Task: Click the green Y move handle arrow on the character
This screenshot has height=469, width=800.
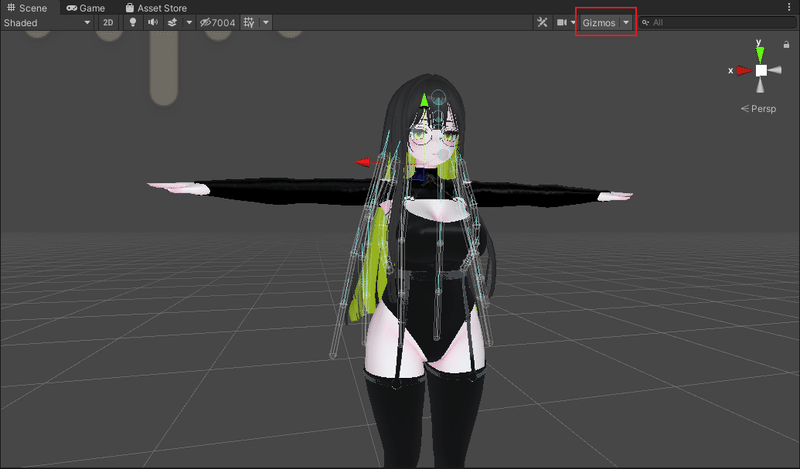Action: point(424,100)
